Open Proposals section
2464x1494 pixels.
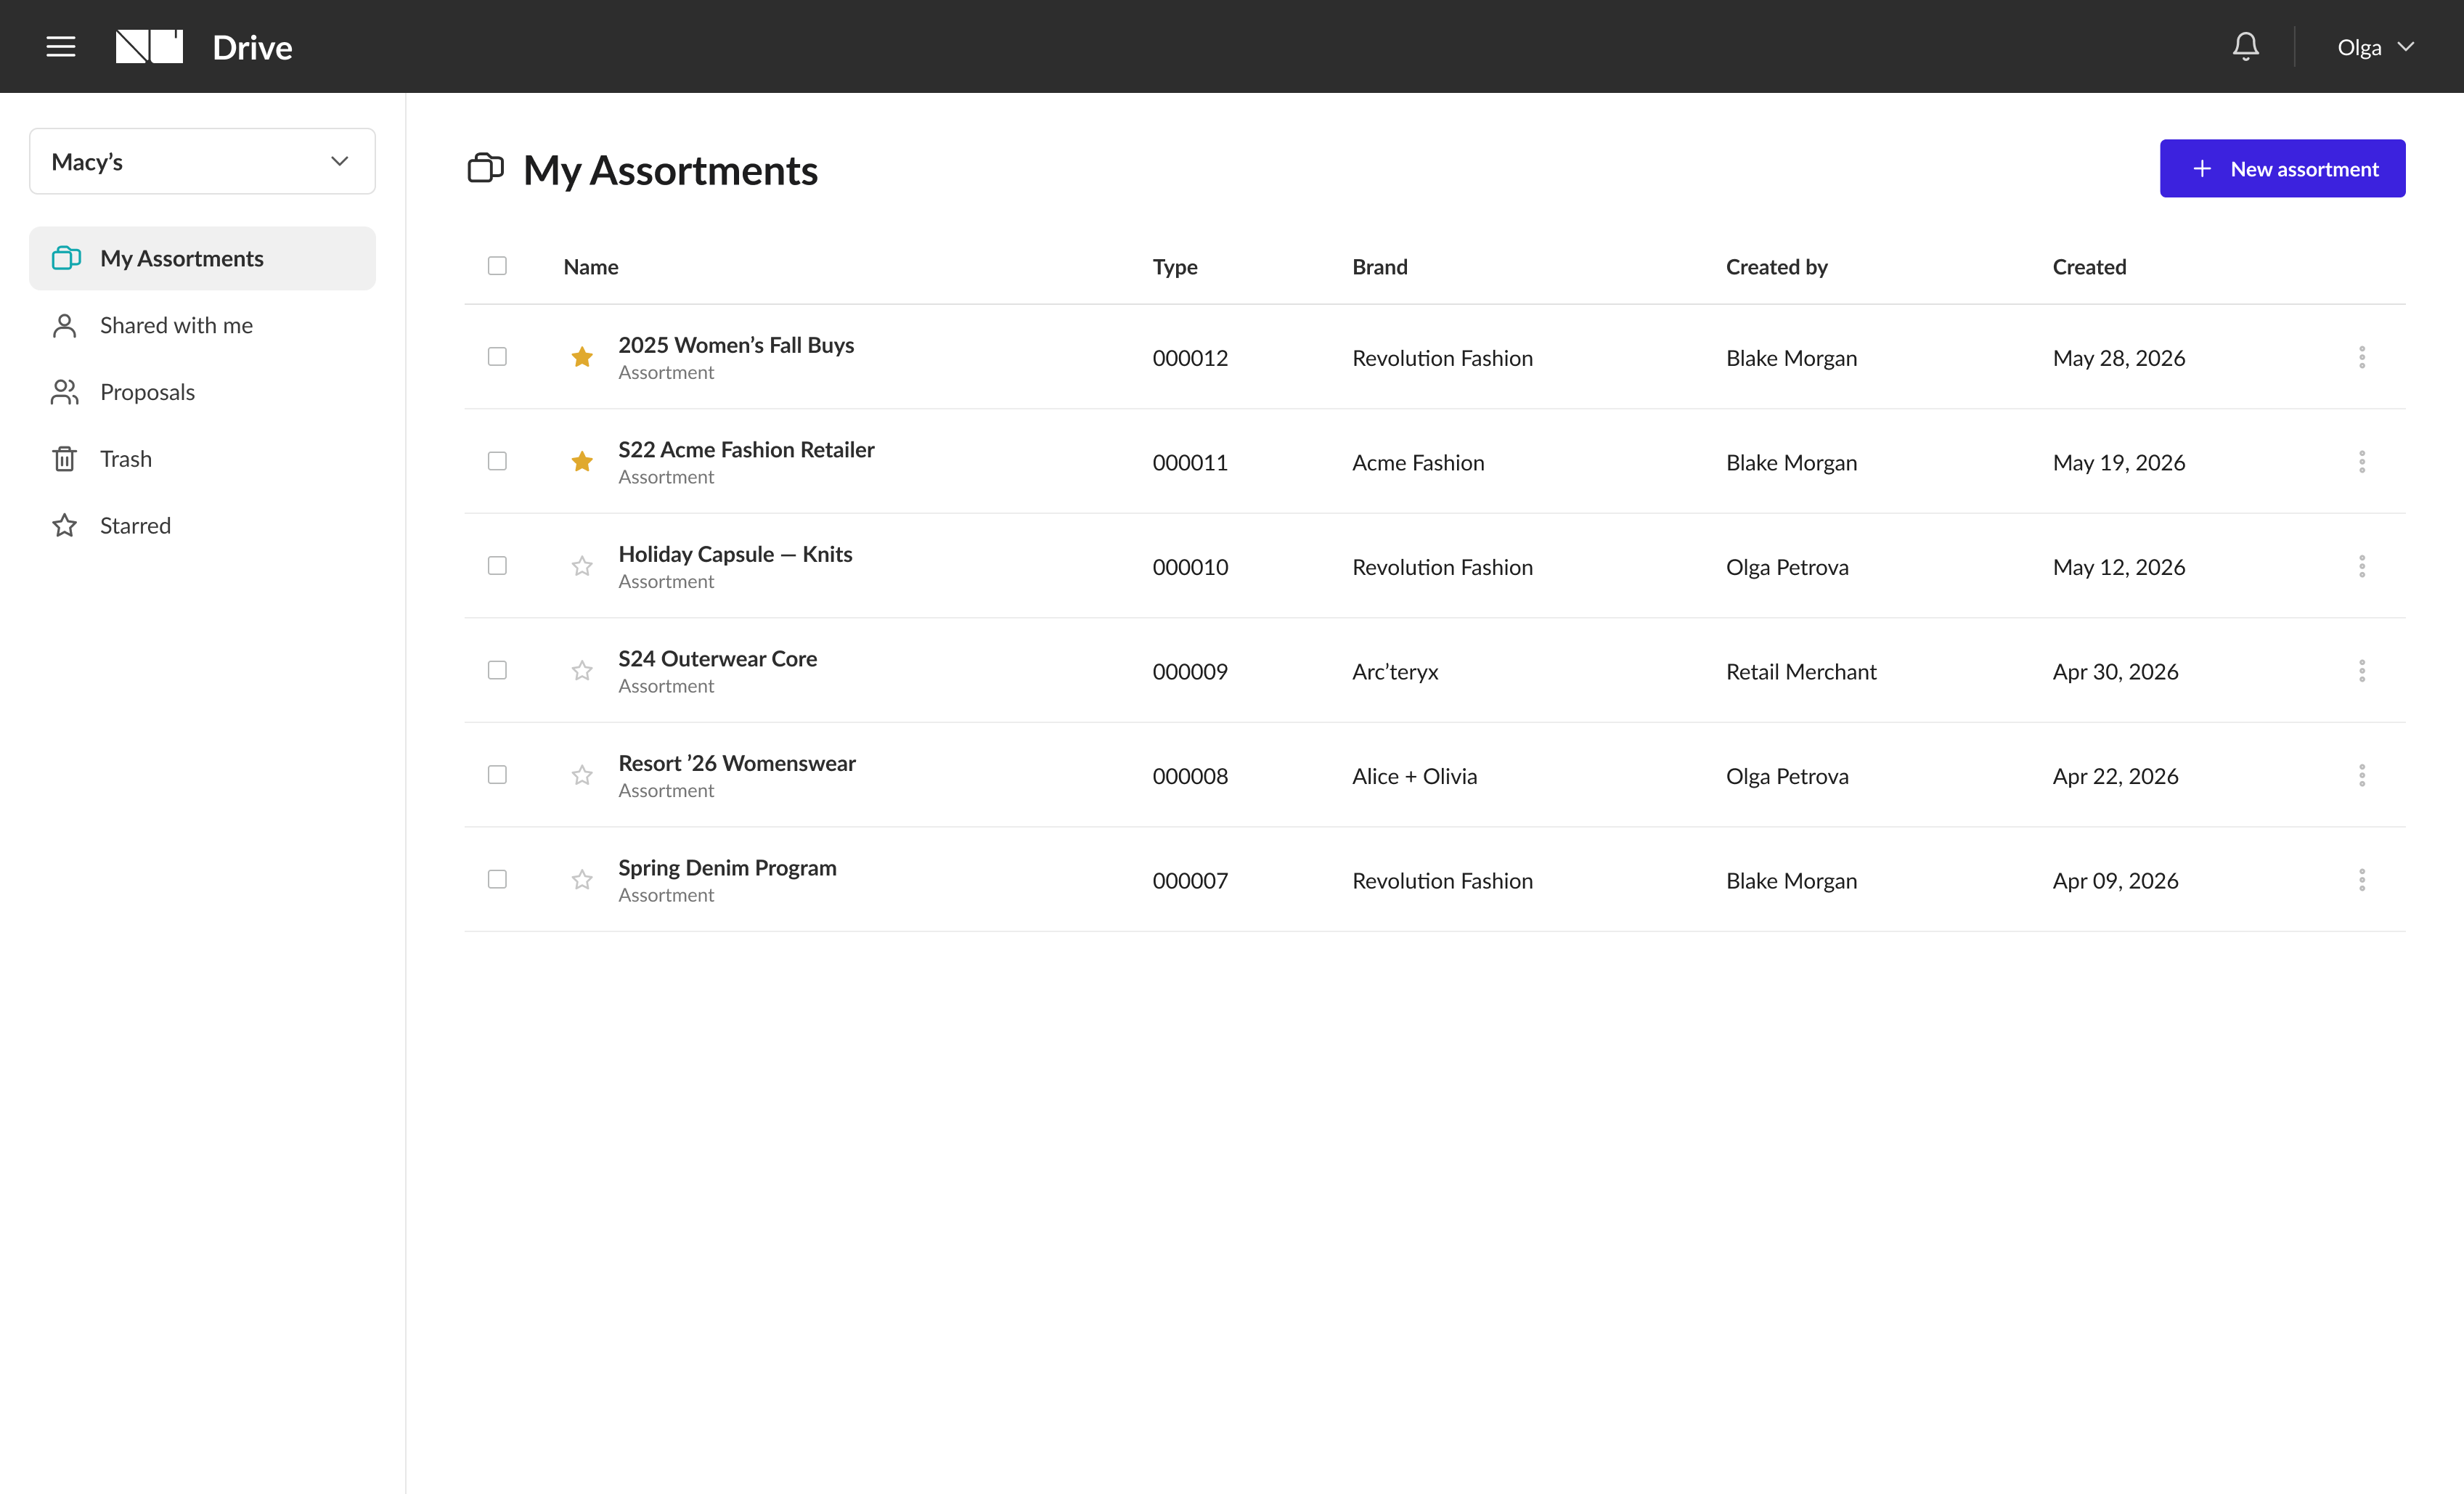[203, 392]
